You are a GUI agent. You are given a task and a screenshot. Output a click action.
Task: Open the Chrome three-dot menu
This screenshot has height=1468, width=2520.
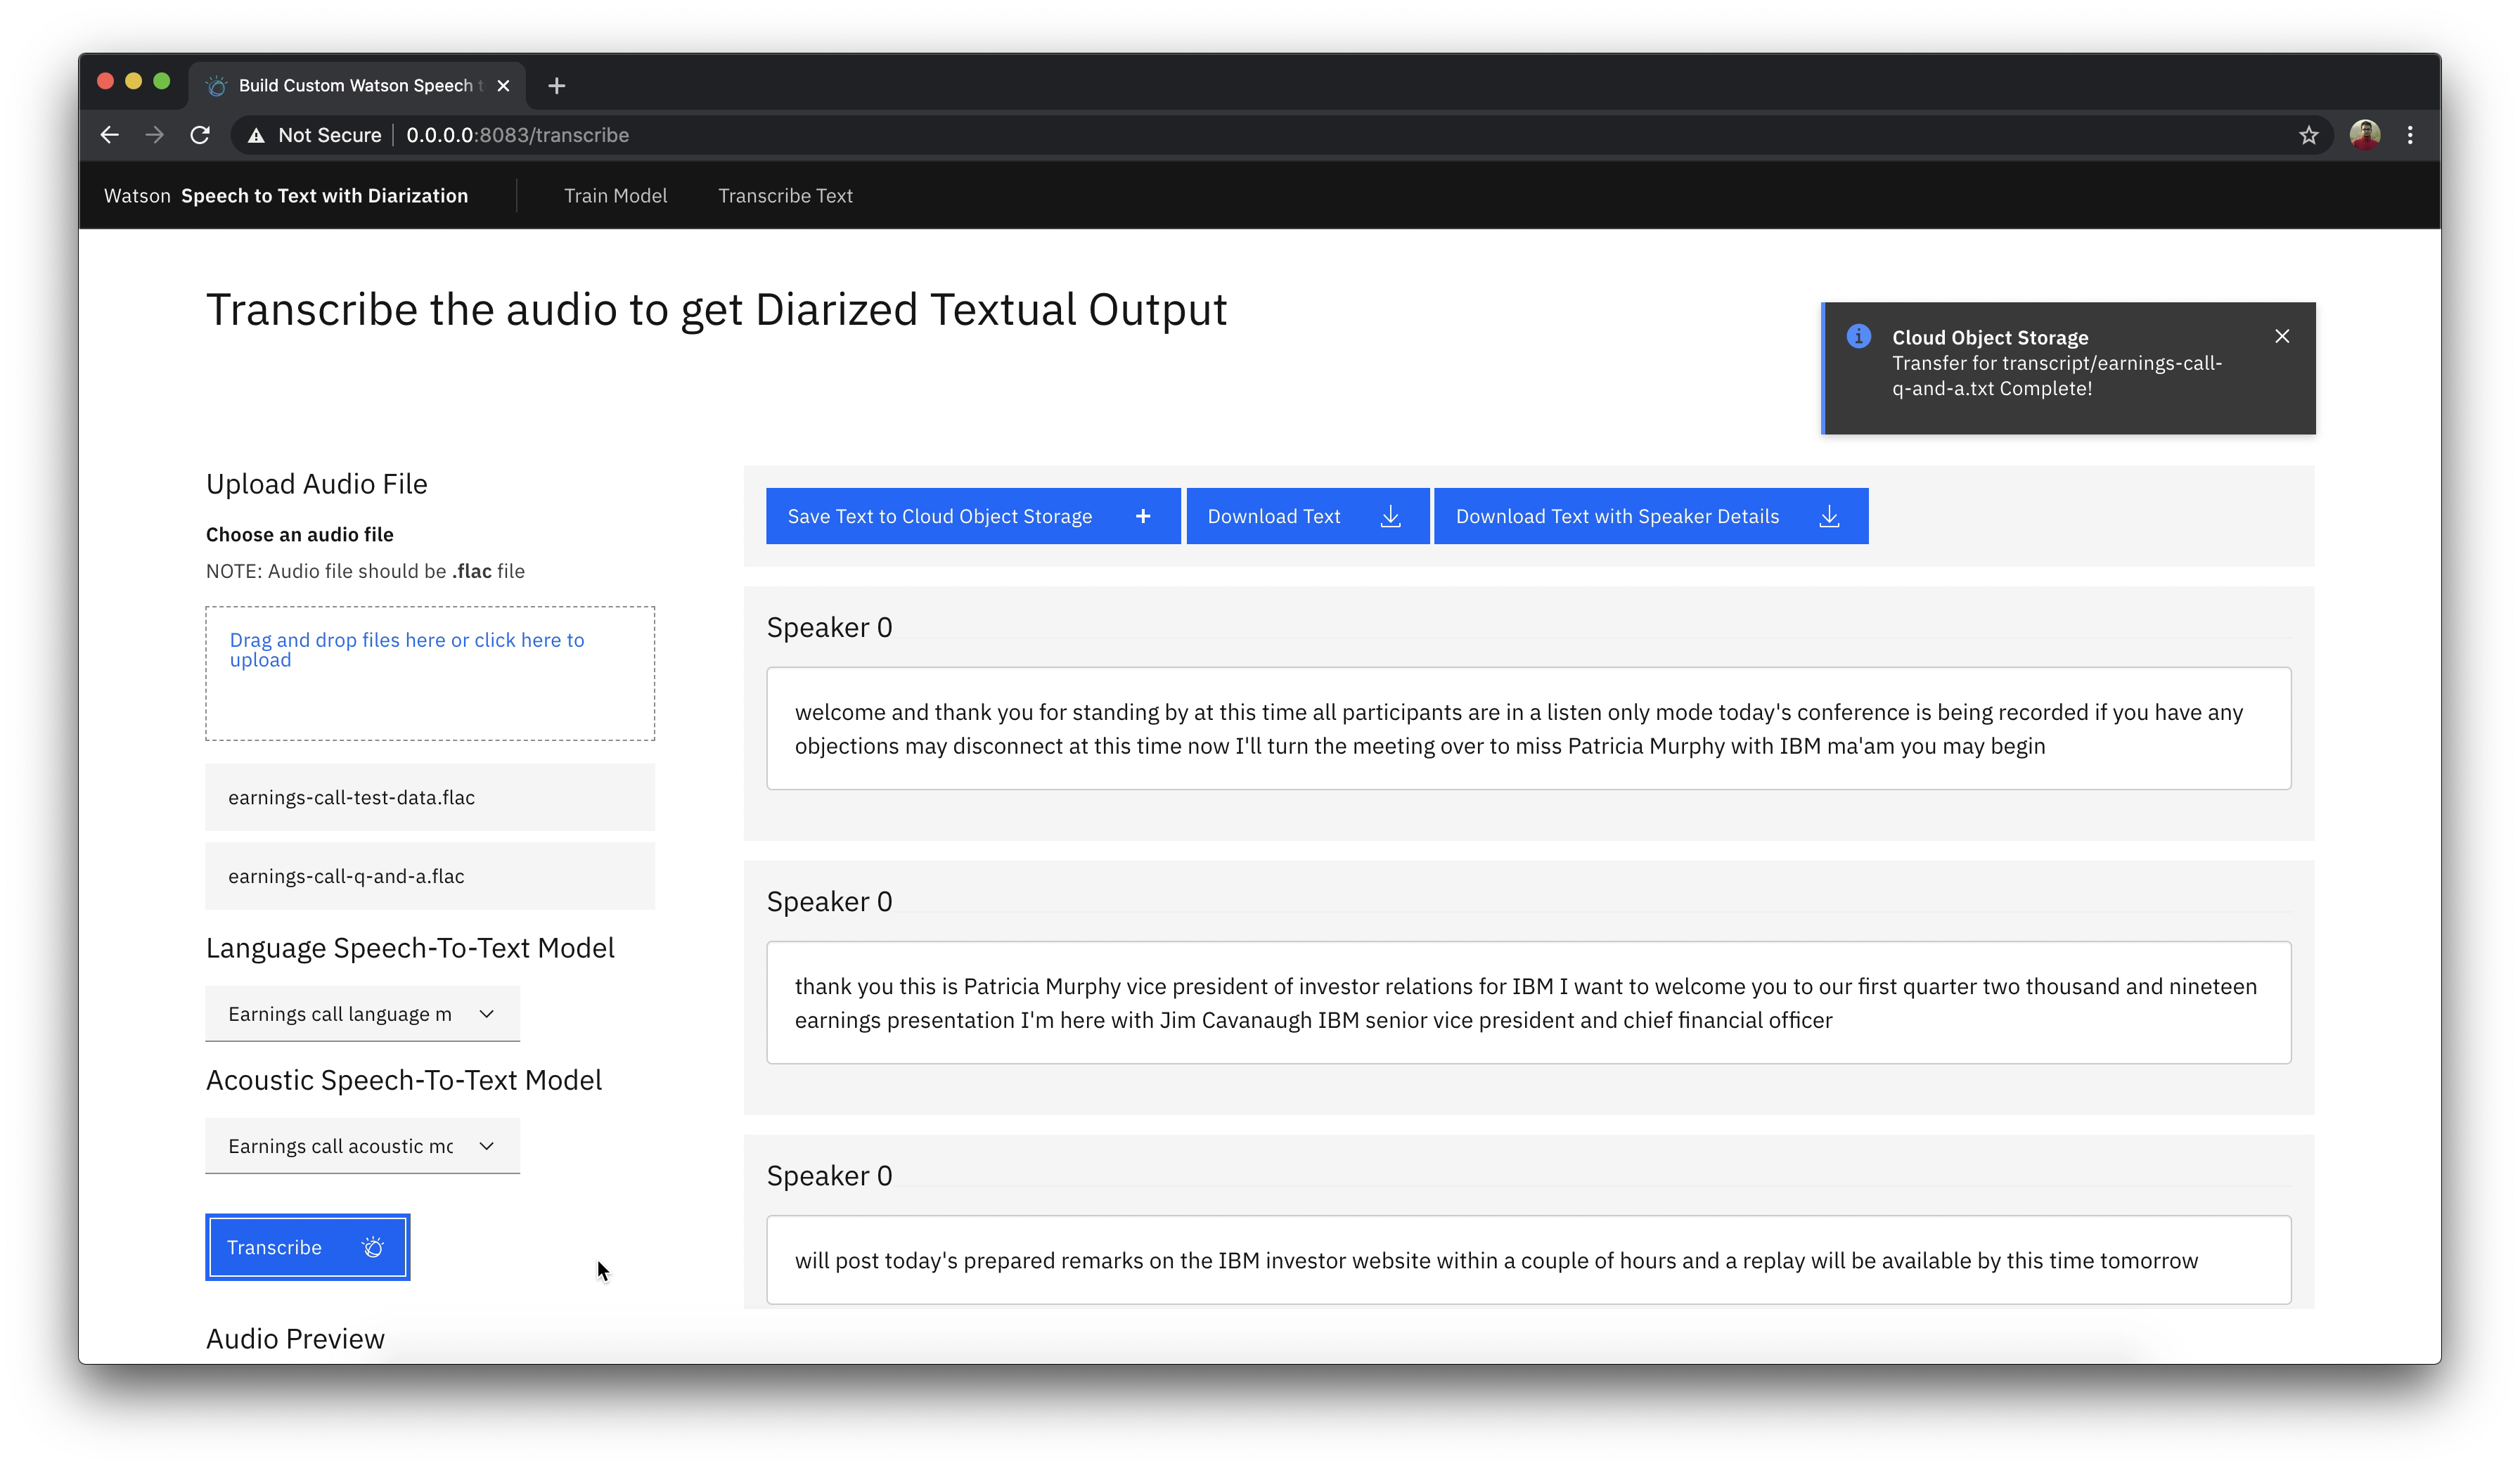(x=2410, y=135)
